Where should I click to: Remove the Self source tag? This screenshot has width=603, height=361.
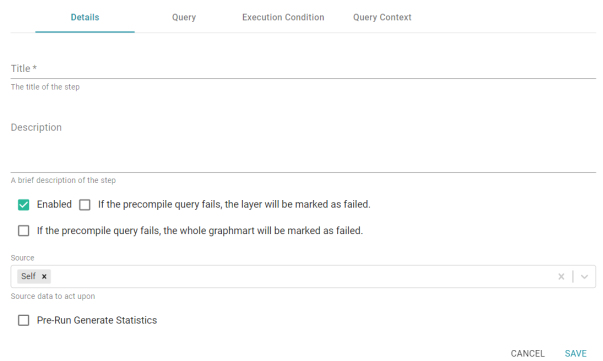pos(44,276)
